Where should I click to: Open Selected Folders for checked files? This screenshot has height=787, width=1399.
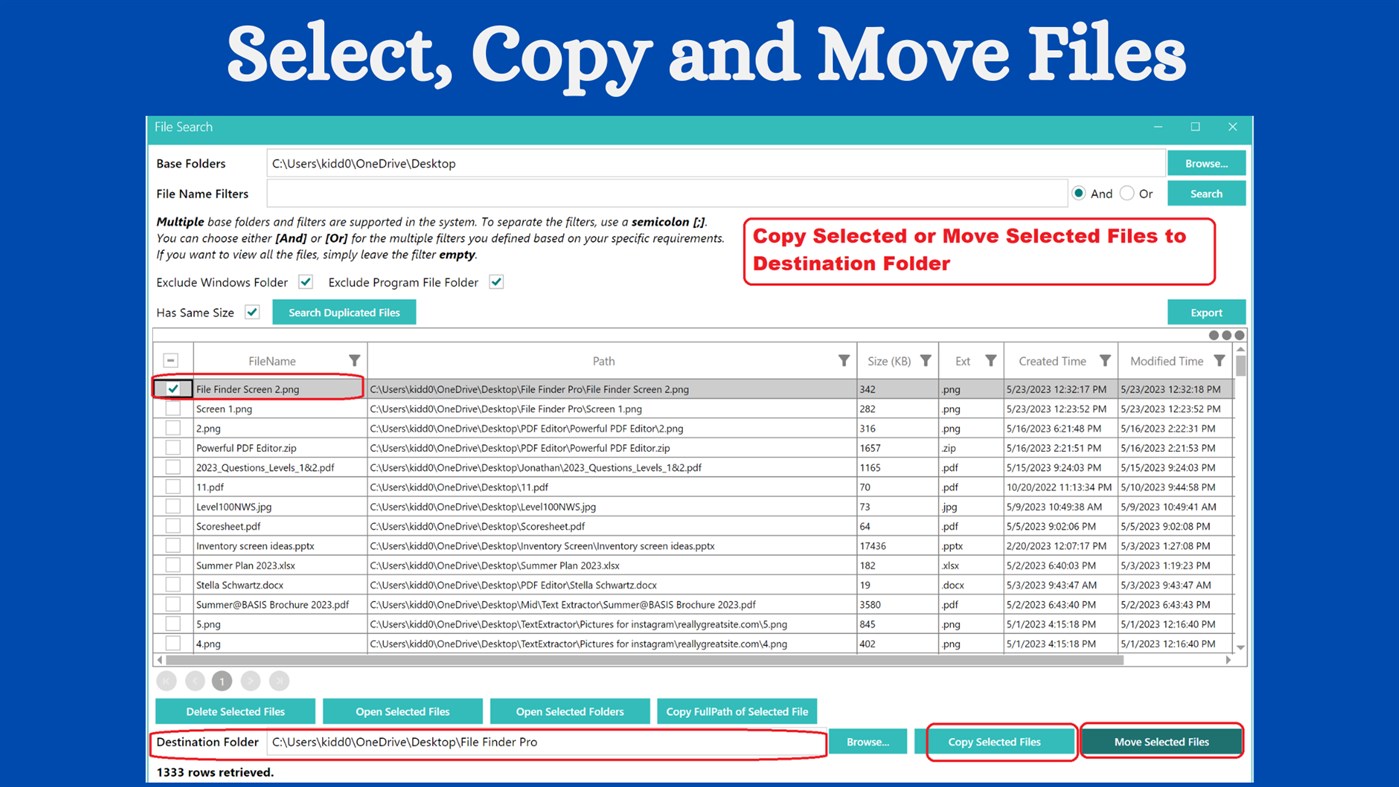[570, 711]
